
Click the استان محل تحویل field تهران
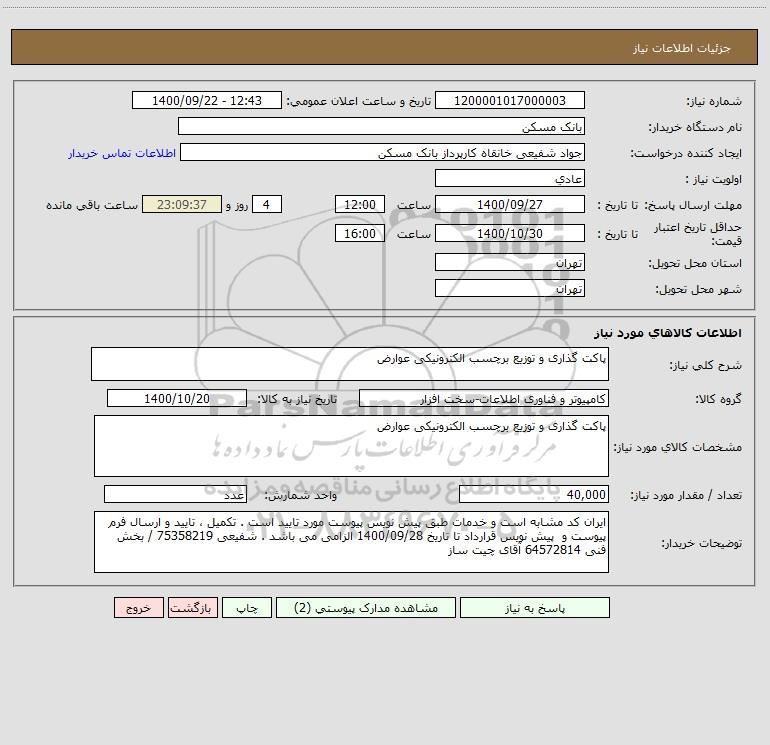coord(510,263)
